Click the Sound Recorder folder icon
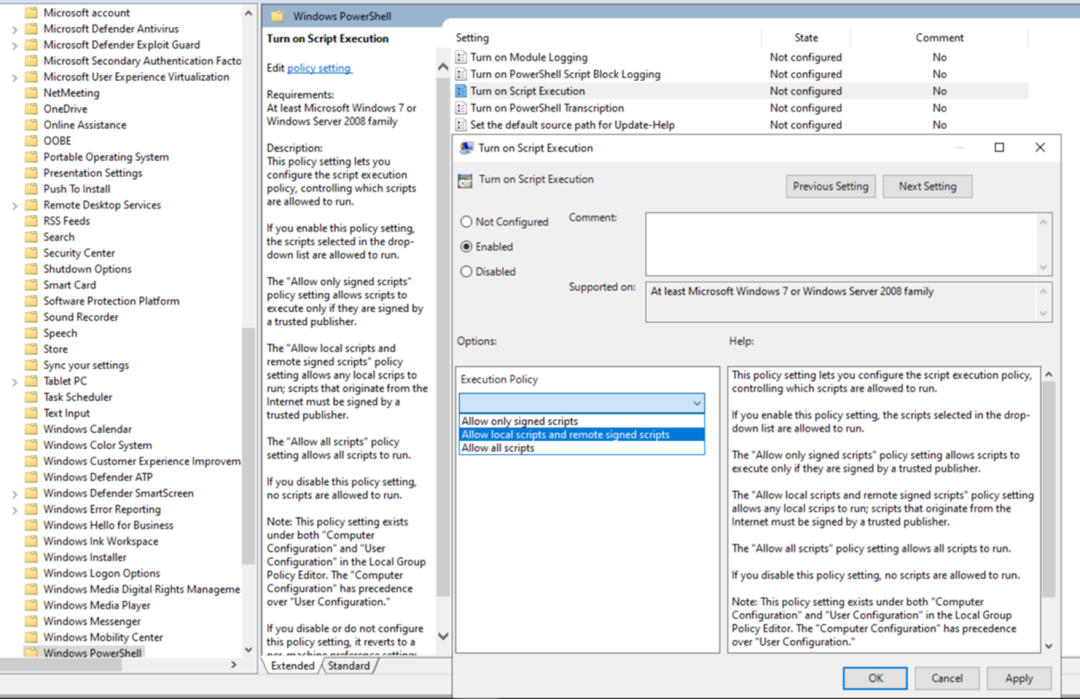 pos(31,317)
